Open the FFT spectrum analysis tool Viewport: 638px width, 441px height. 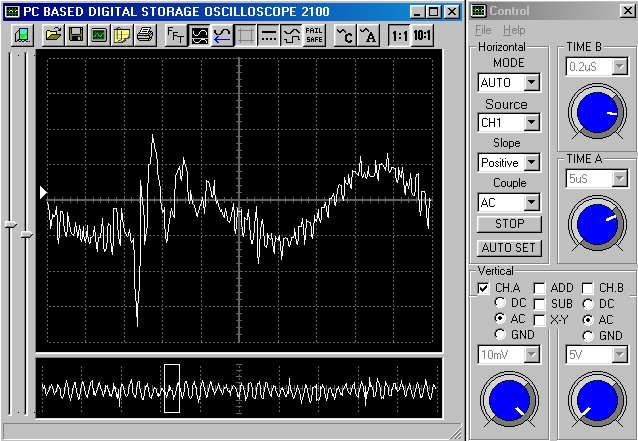pyautogui.click(x=175, y=35)
